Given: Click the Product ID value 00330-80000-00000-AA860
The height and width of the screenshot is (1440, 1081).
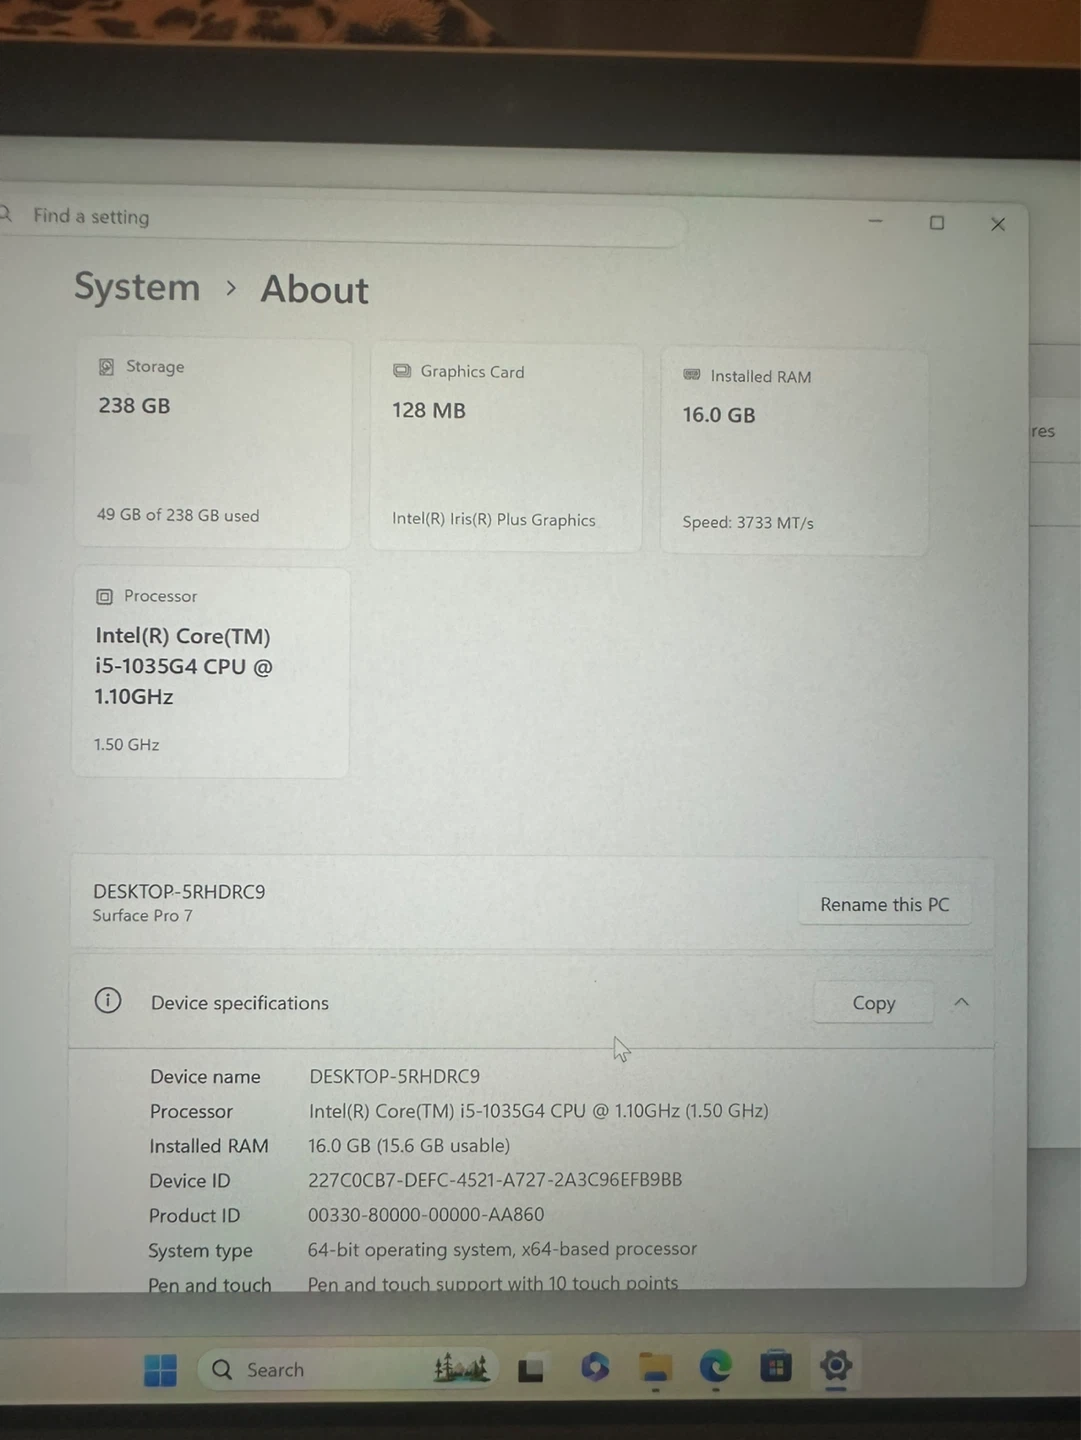Looking at the screenshot, I should (x=426, y=1214).
